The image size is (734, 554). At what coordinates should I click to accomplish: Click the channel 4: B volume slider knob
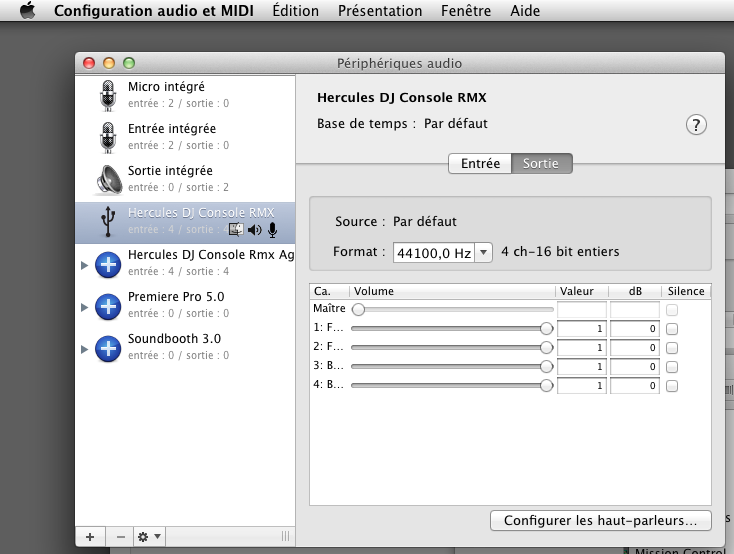pos(546,385)
